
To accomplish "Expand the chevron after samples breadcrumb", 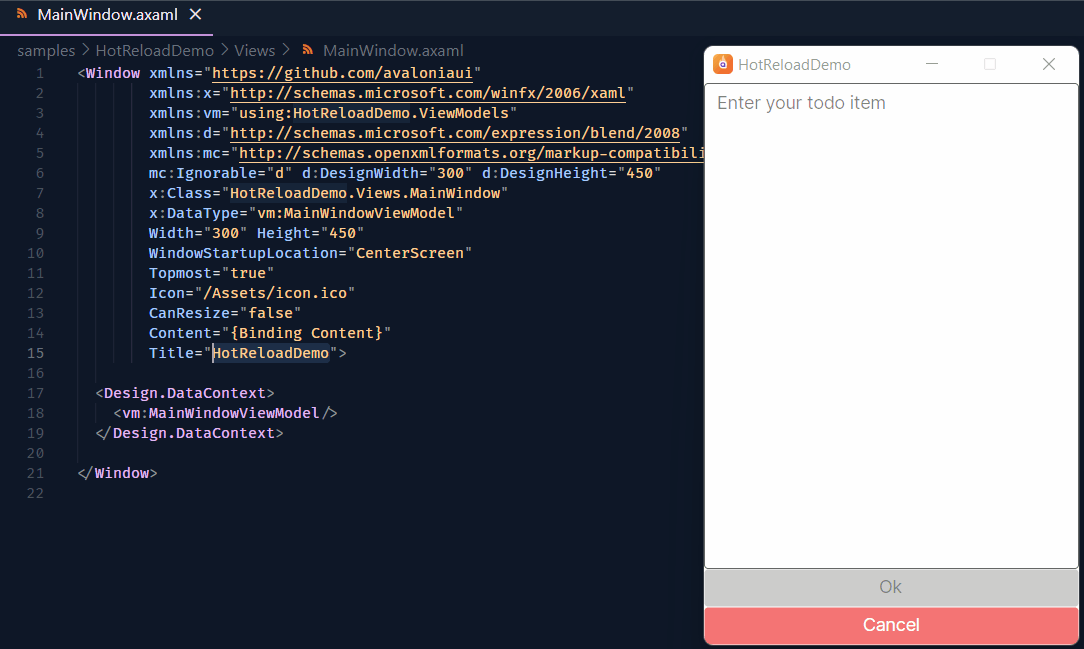I will coord(86,50).
